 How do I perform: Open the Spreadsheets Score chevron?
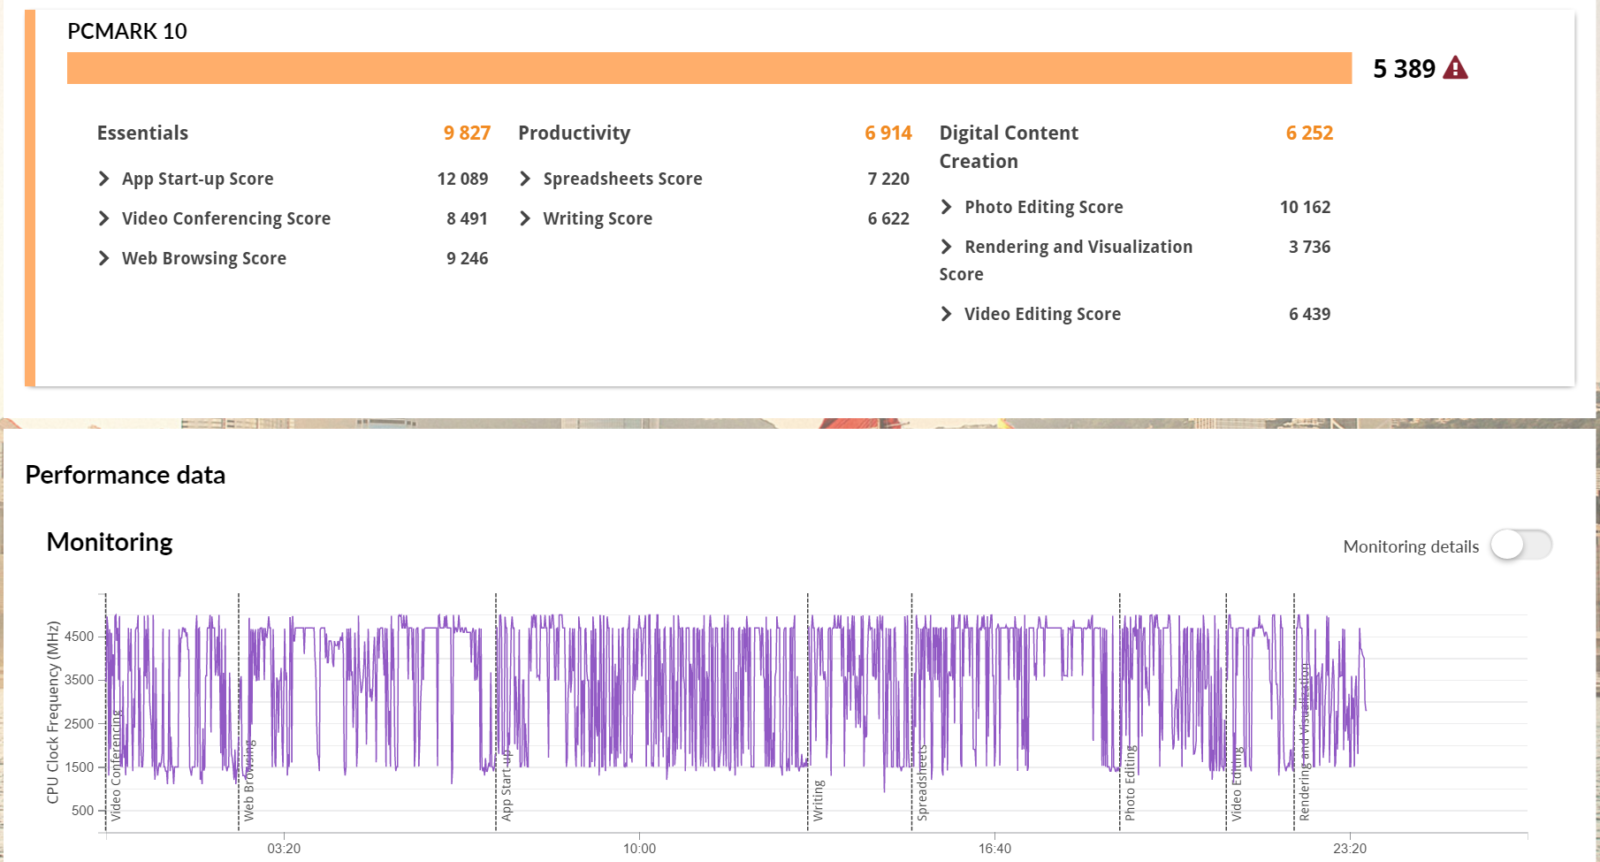(x=525, y=179)
